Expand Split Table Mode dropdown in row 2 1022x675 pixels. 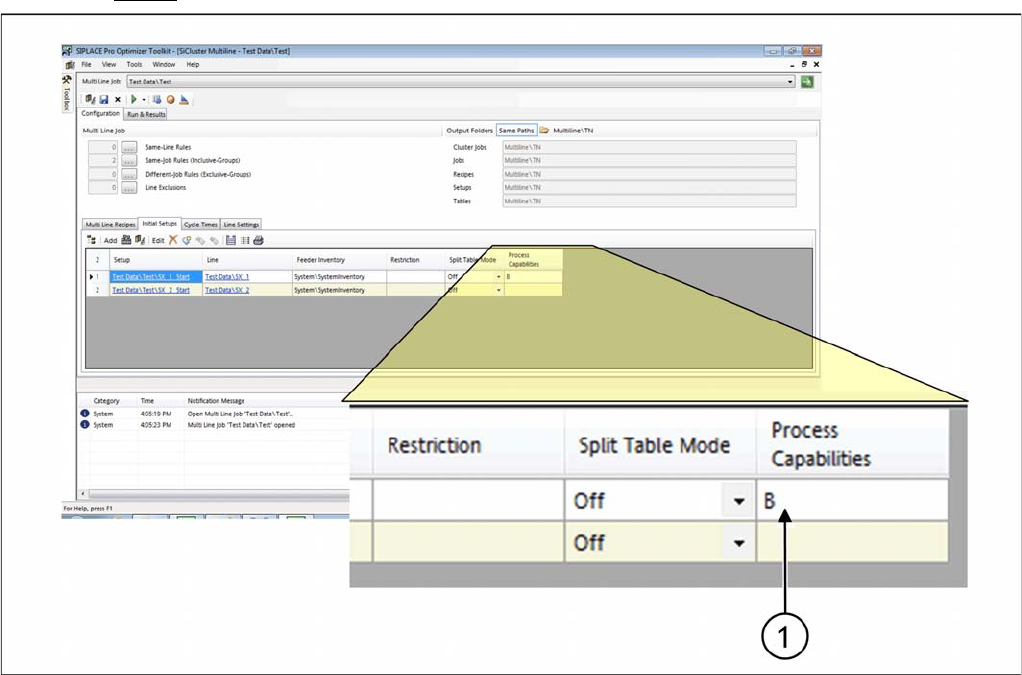point(498,290)
